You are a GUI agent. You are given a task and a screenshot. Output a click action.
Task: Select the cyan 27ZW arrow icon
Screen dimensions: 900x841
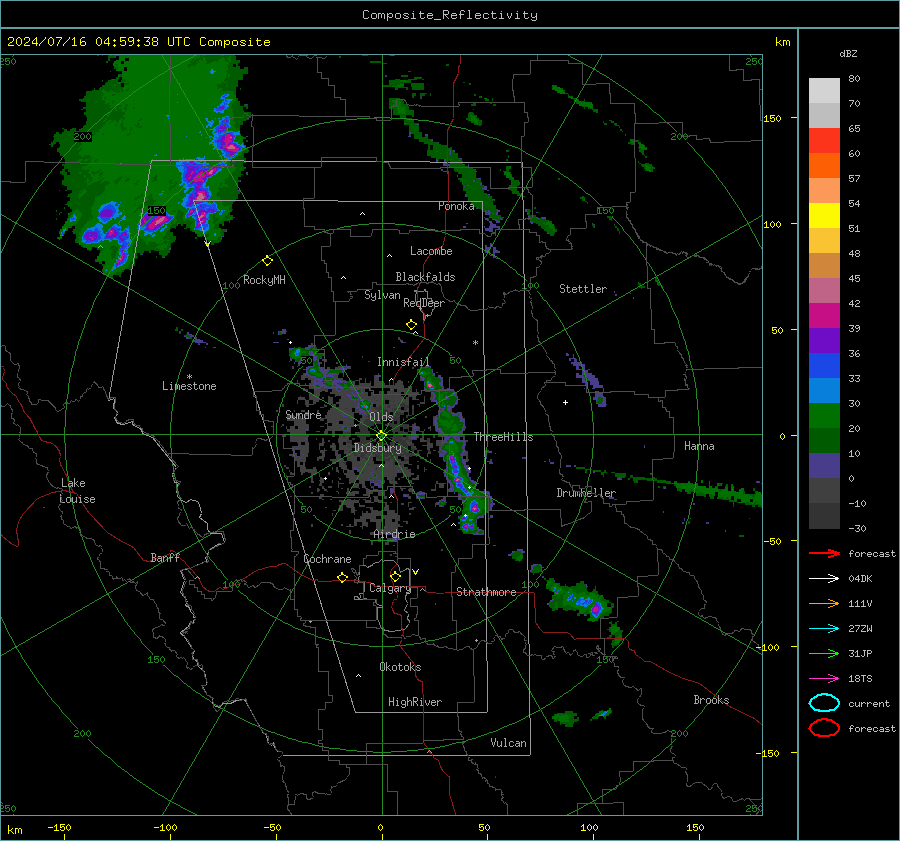(824, 629)
